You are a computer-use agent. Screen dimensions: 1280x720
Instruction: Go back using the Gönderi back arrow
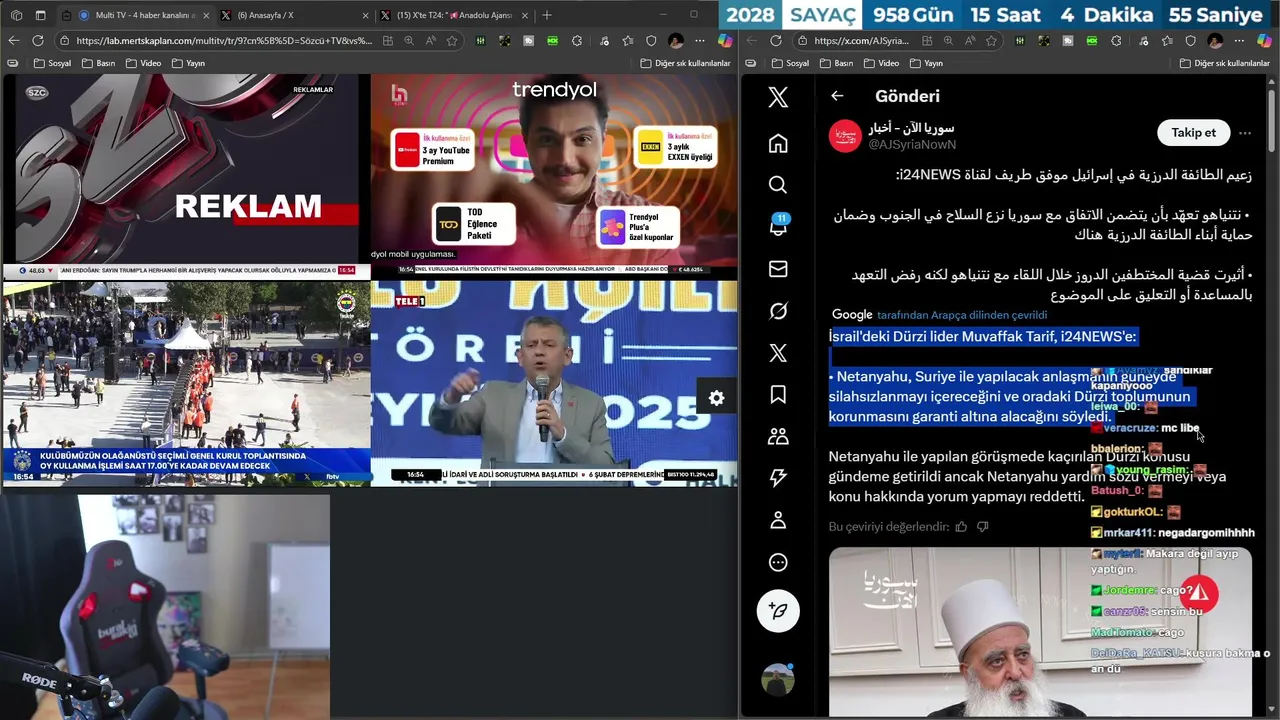[837, 96]
